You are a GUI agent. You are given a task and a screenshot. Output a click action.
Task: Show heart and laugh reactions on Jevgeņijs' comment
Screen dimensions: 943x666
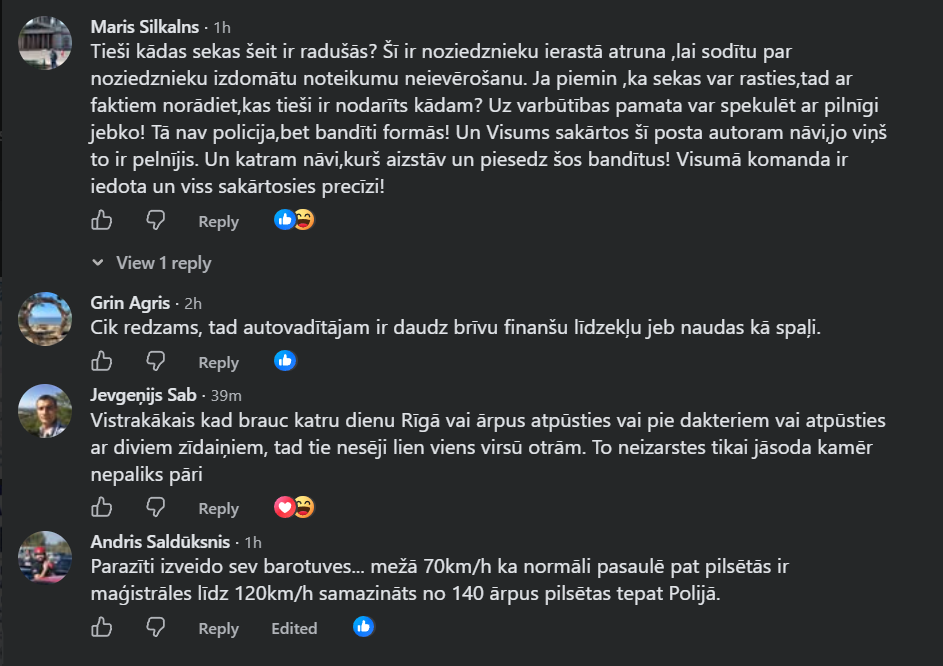(294, 507)
